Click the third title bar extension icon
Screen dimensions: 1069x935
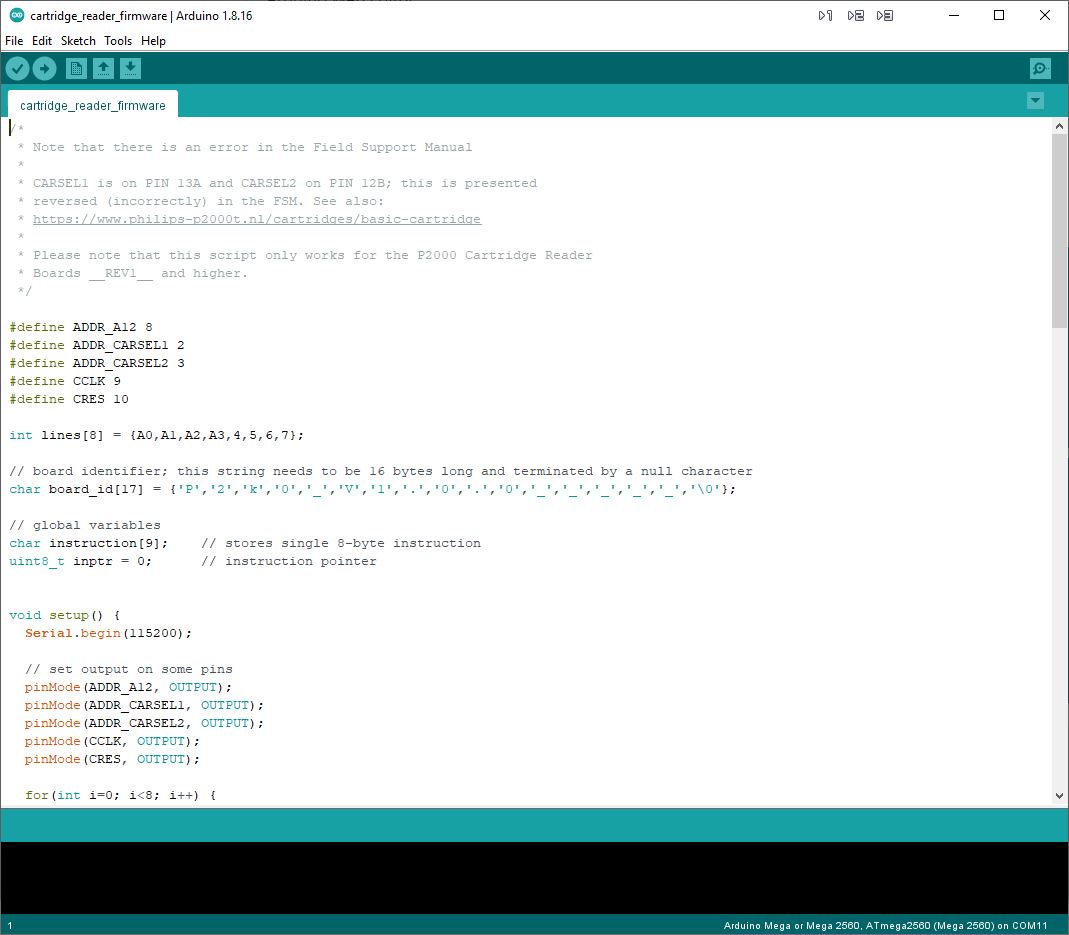[885, 16]
